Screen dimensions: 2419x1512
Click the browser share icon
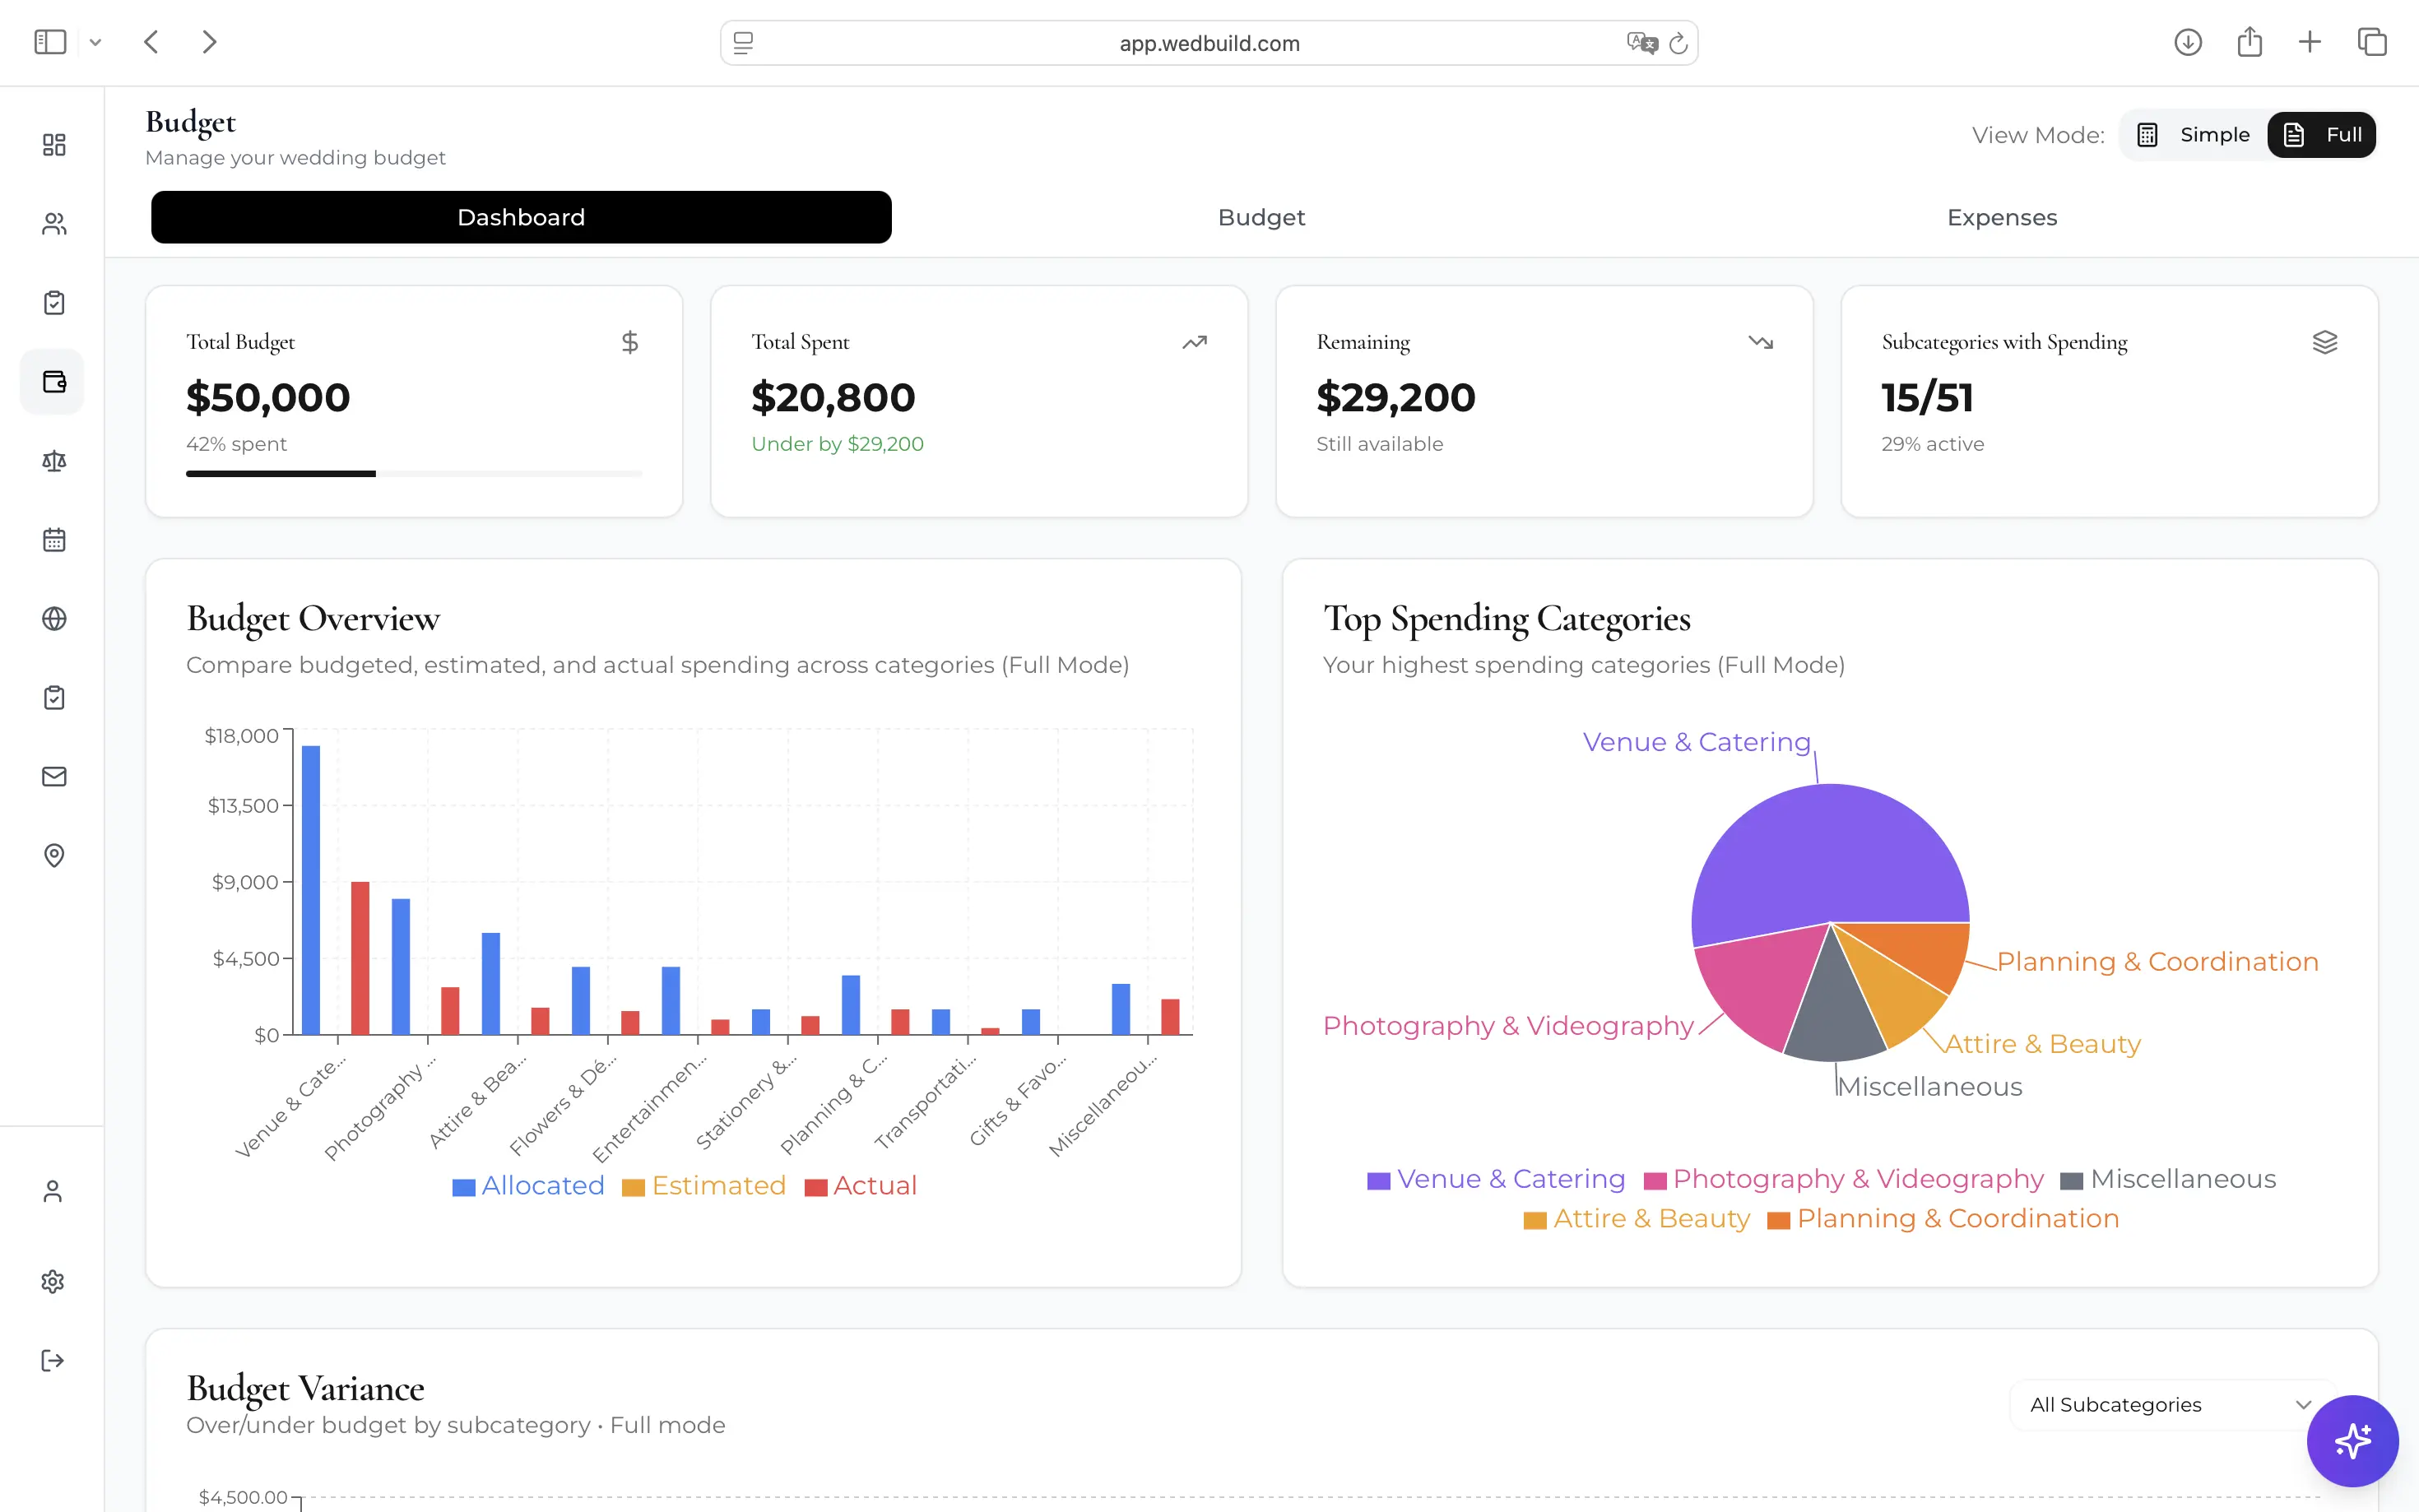click(x=2249, y=42)
